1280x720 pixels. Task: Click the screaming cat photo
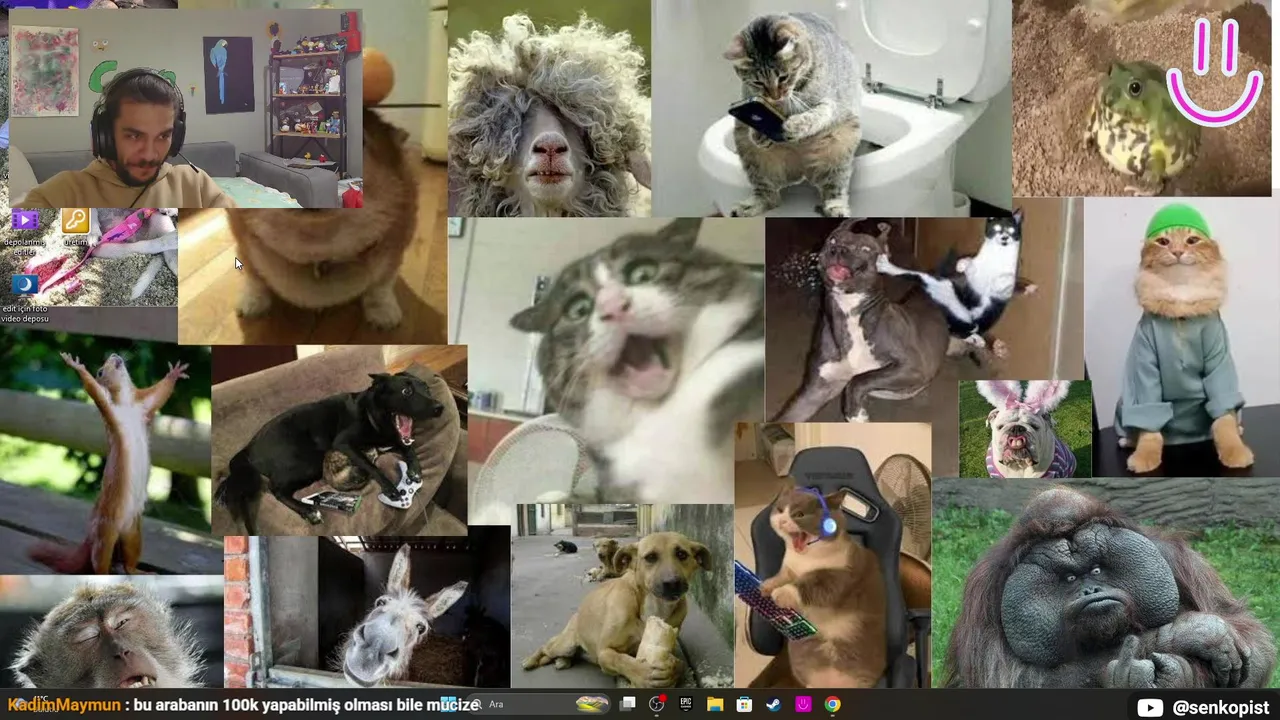606,361
